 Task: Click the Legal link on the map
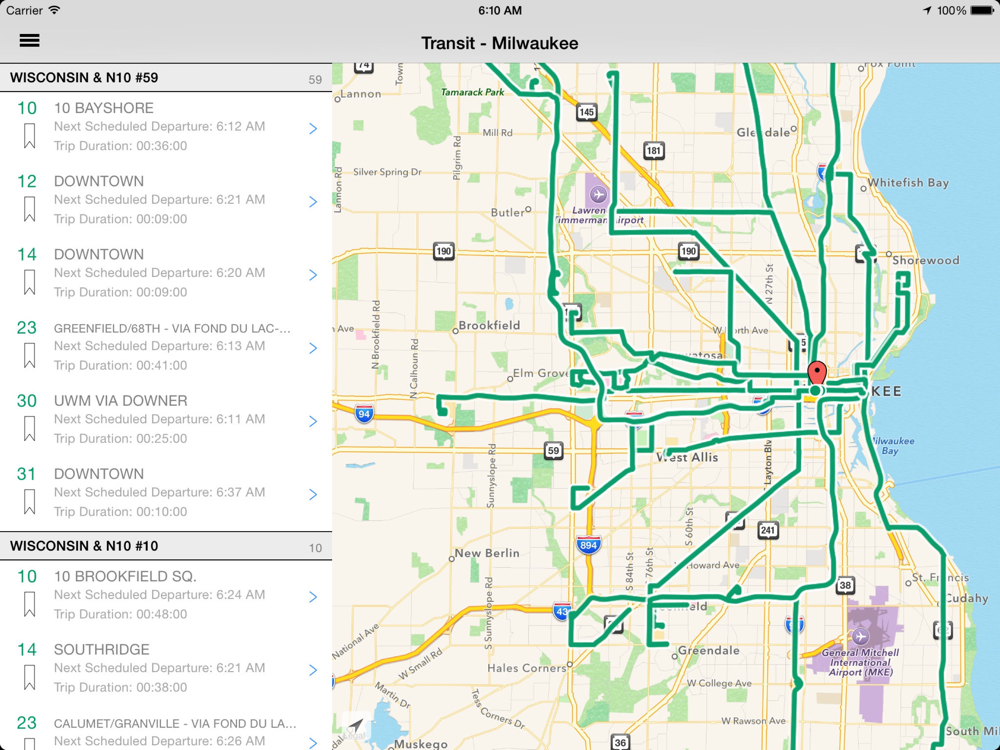tap(354, 735)
